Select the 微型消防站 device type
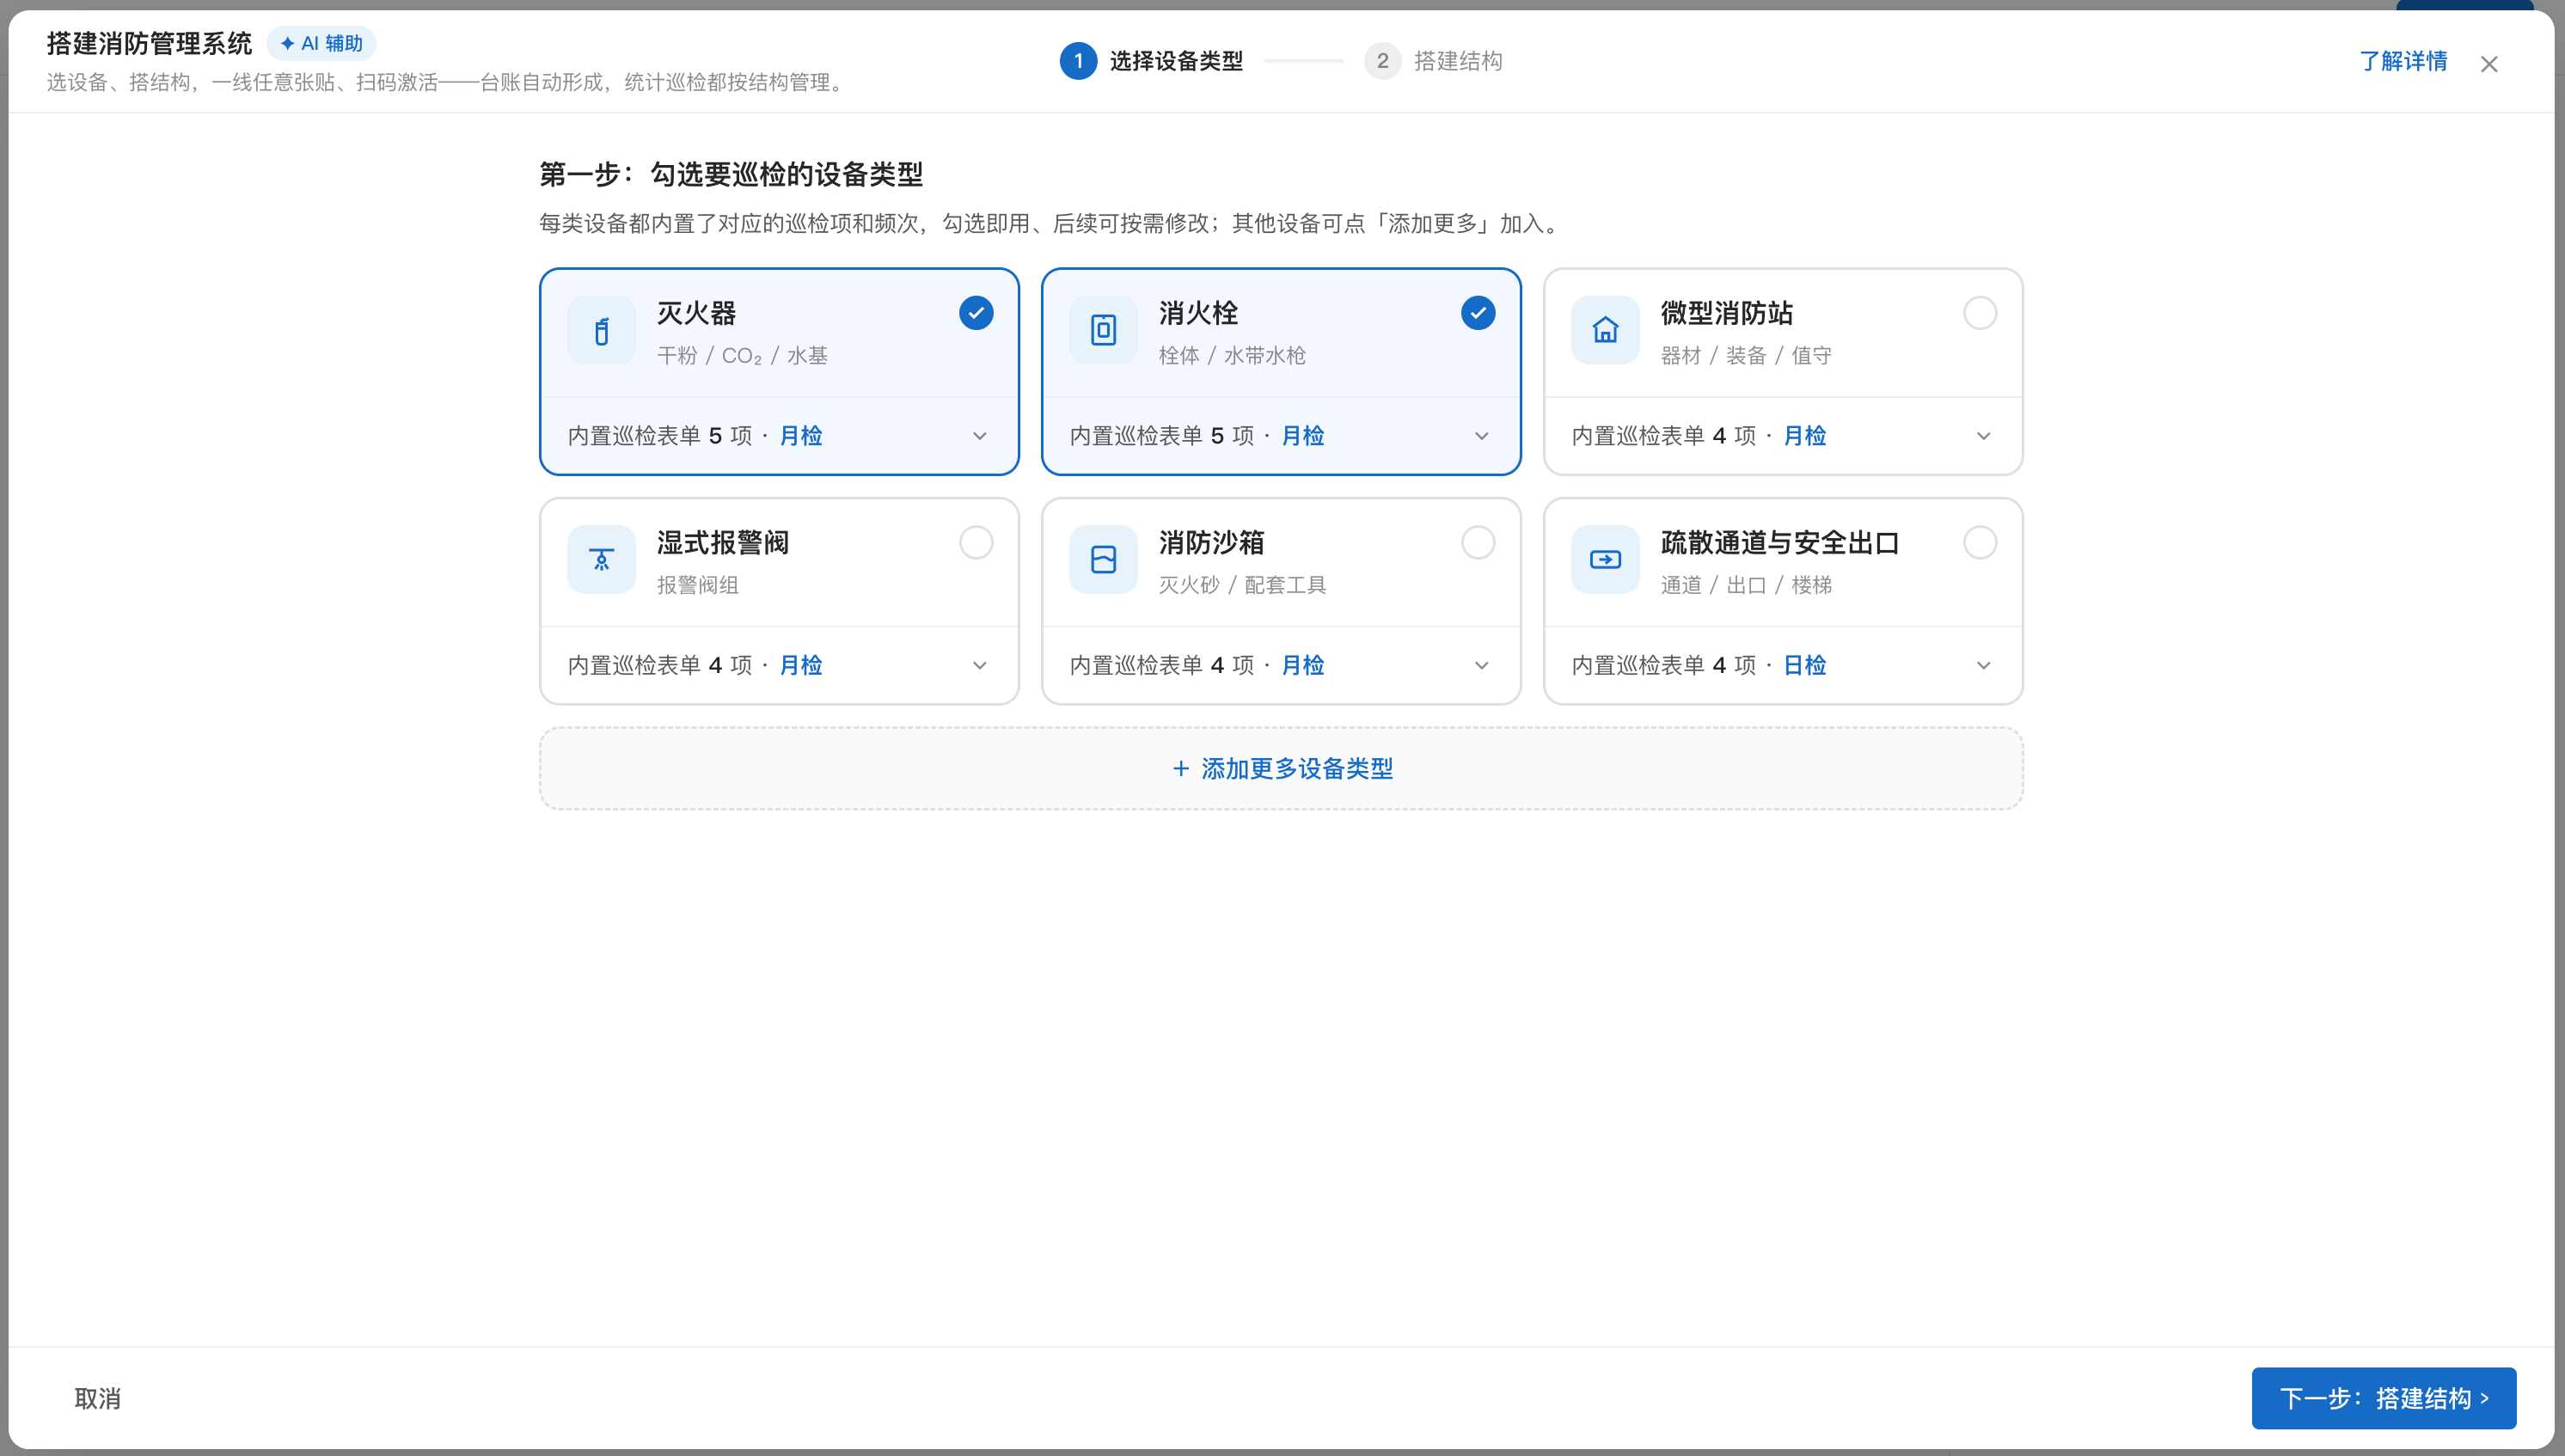This screenshot has width=2565, height=1456. pyautogui.click(x=1980, y=313)
